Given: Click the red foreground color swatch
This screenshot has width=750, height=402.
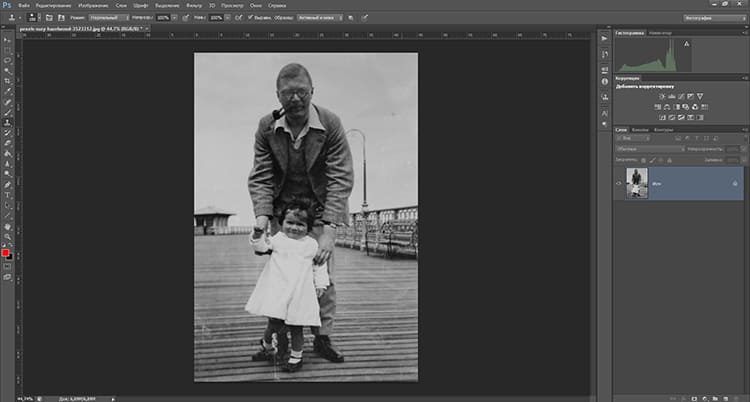Looking at the screenshot, I should pyautogui.click(x=5, y=253).
